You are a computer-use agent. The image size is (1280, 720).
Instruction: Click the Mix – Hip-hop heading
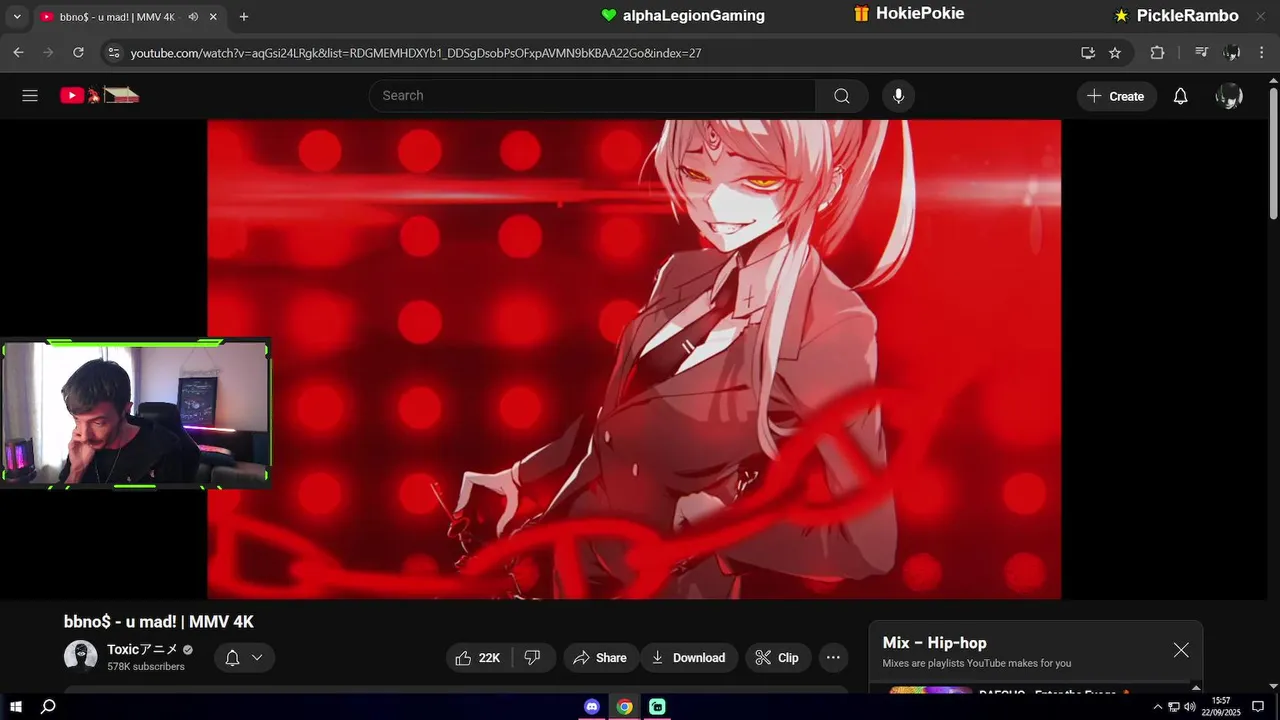934,643
